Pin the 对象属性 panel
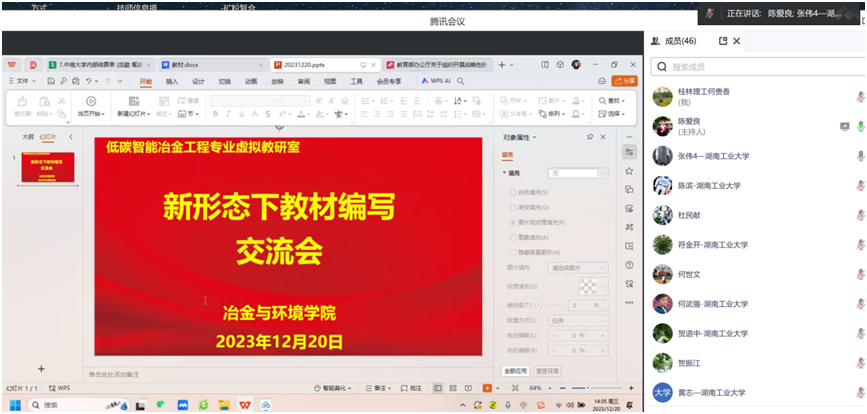The width and height of the screenshot is (867, 414). (x=590, y=137)
